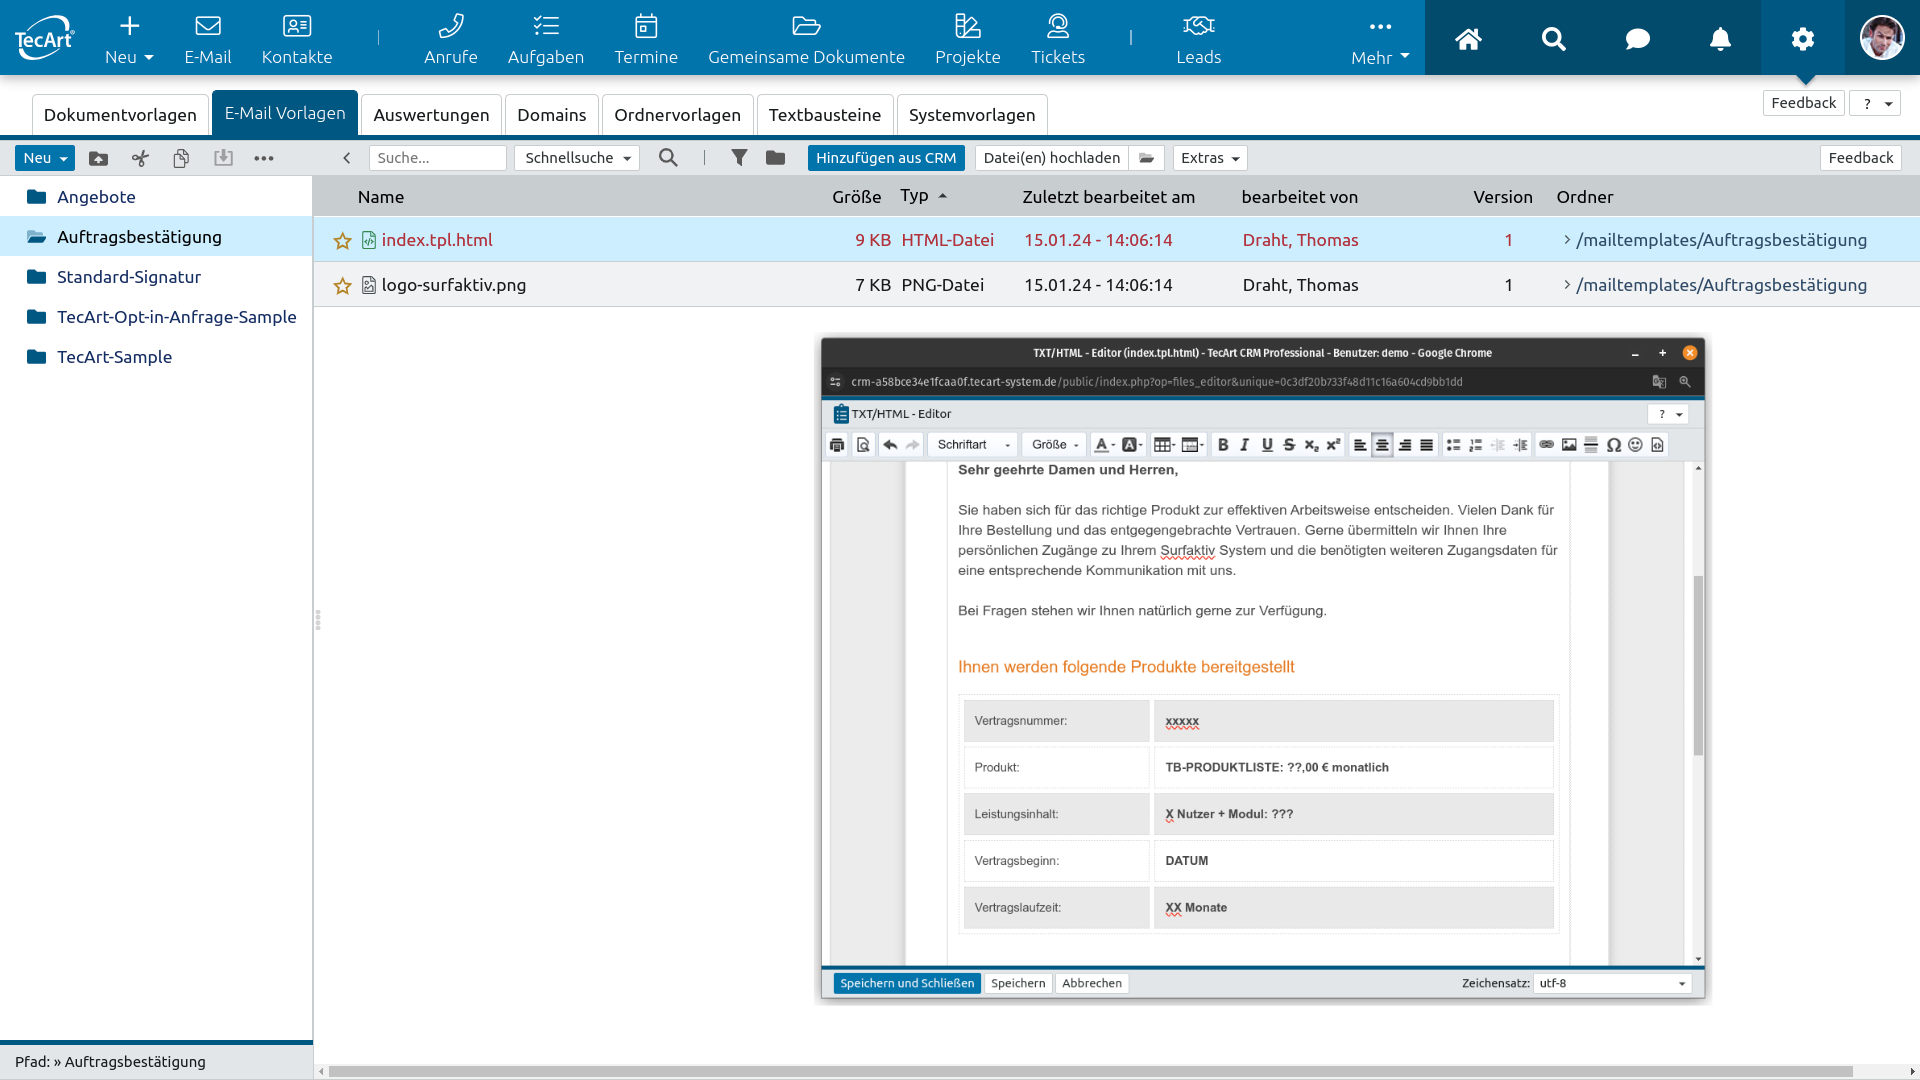
Task: Select the scissors (cut) icon in toolbar
Action: point(140,158)
